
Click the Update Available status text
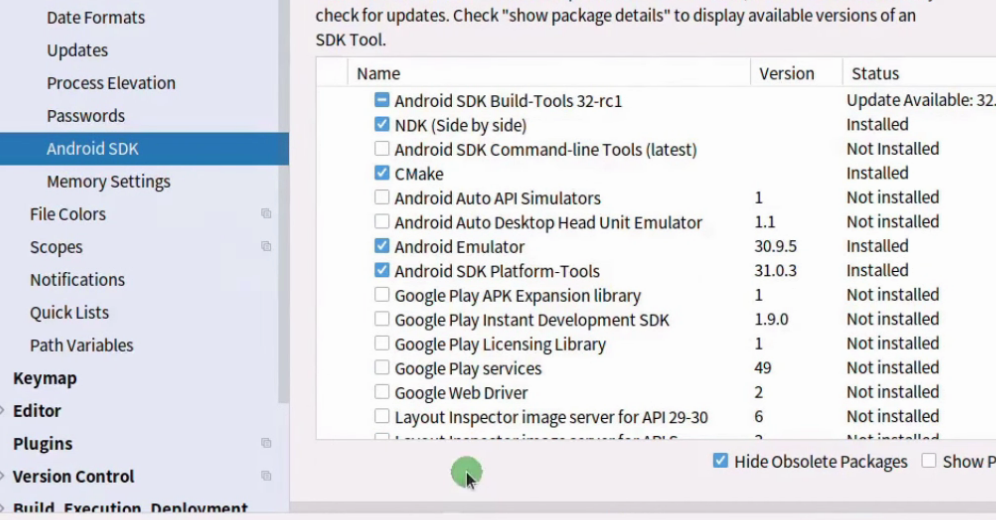click(x=921, y=100)
